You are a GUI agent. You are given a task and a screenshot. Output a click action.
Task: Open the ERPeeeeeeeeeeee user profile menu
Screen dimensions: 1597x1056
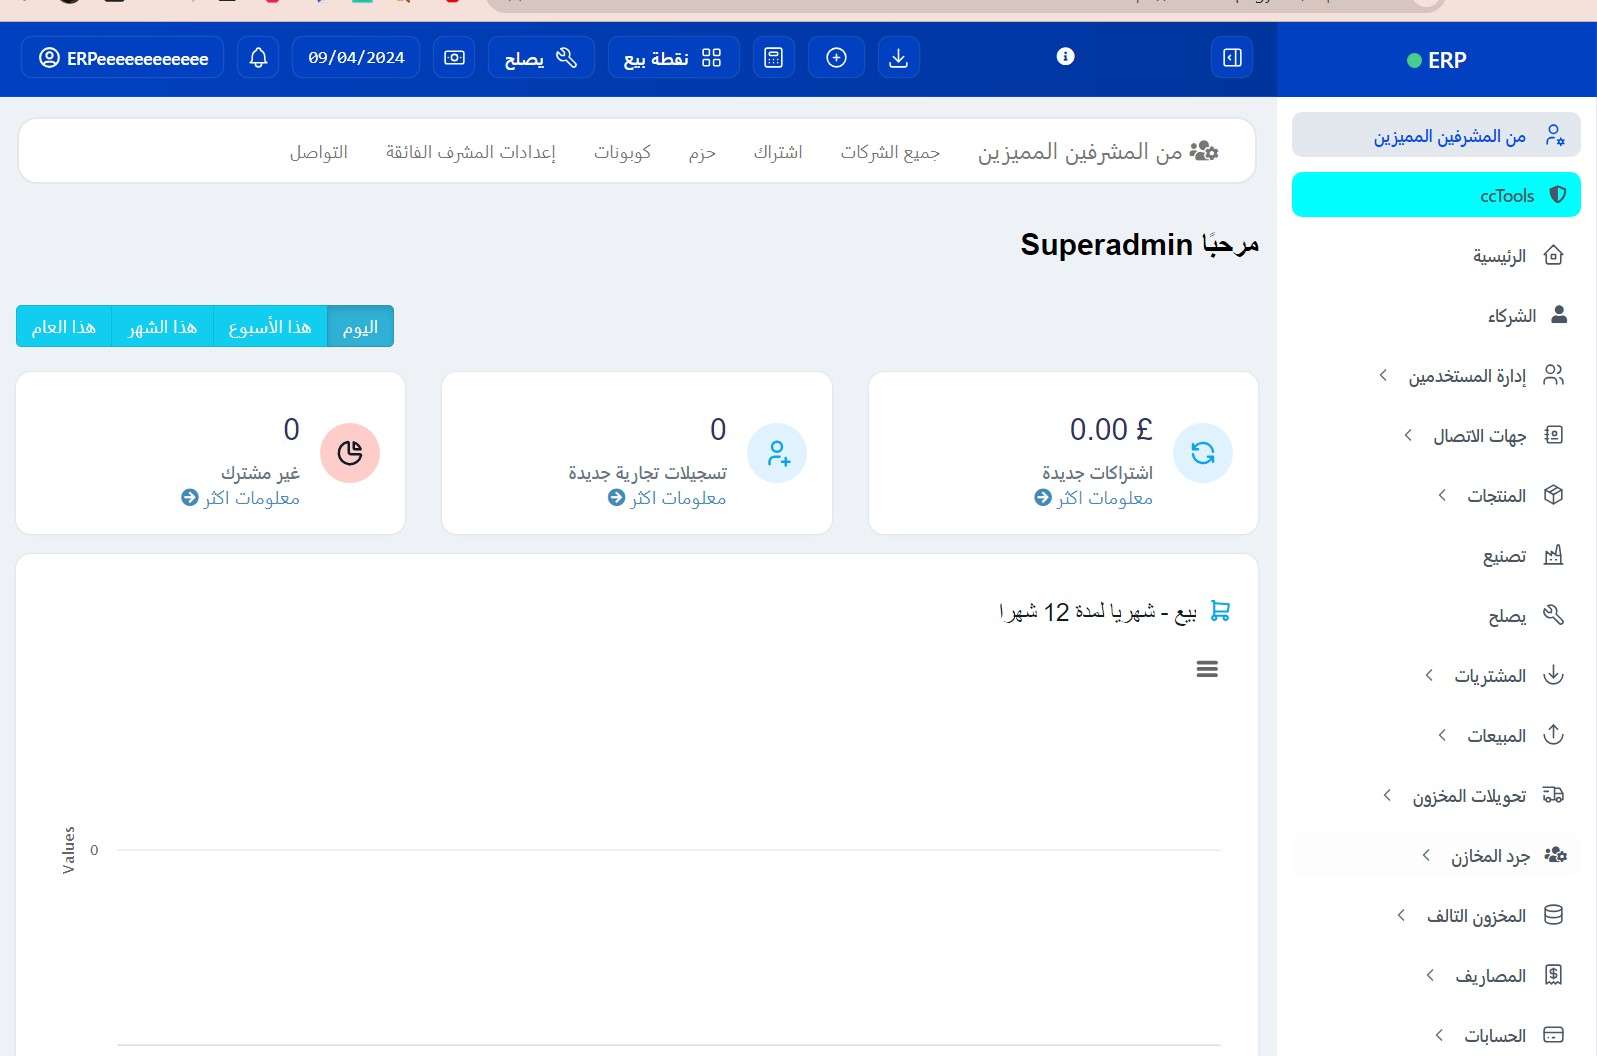123,58
